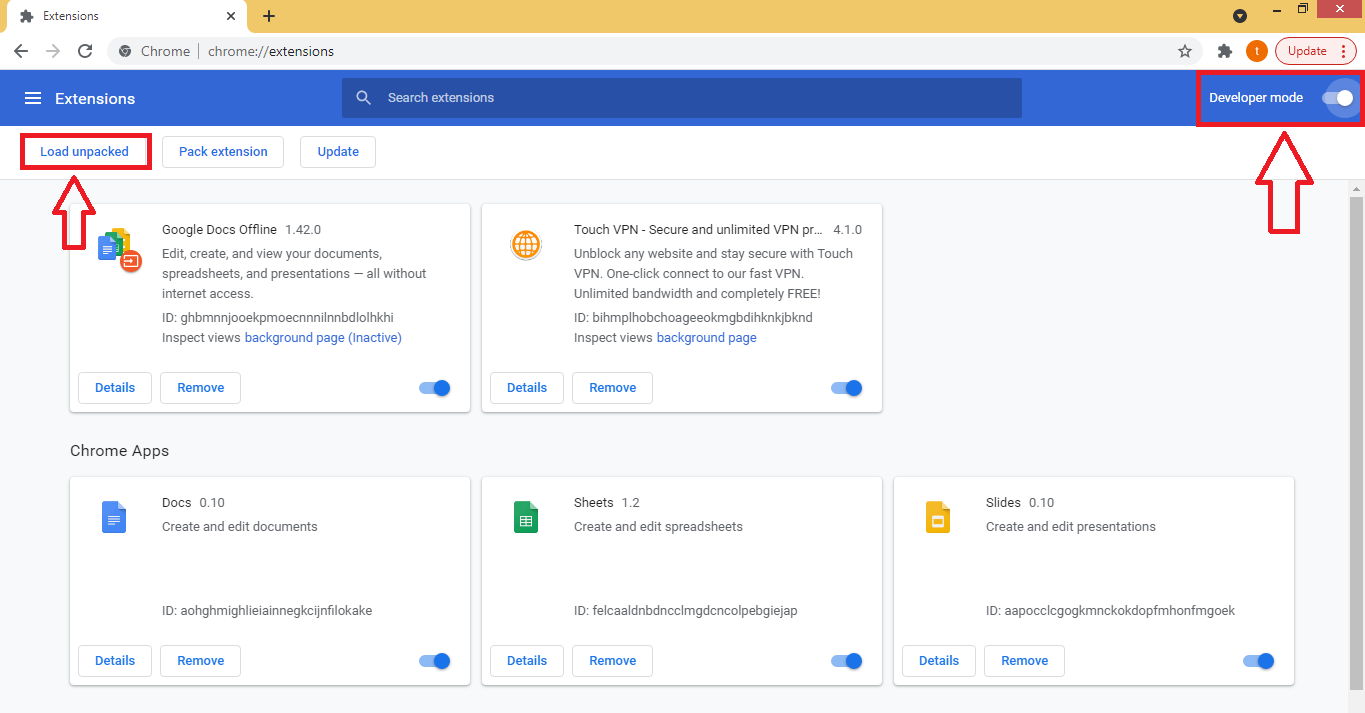Disable the Google Docs Offline extension
This screenshot has width=1365, height=713.
pyautogui.click(x=435, y=388)
